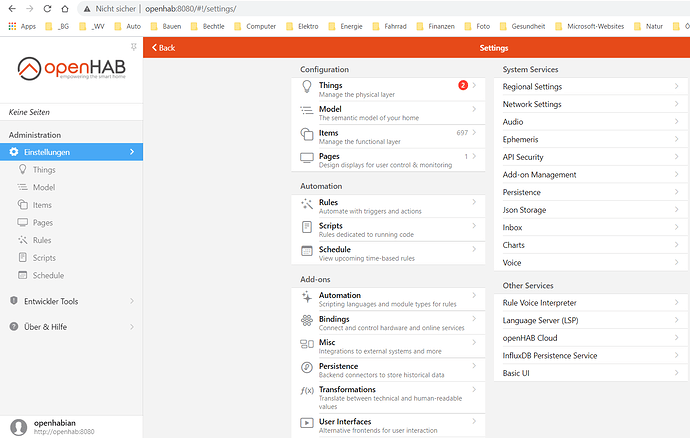Click the sidebar Rules wand icon

pyautogui.click(x=22, y=240)
